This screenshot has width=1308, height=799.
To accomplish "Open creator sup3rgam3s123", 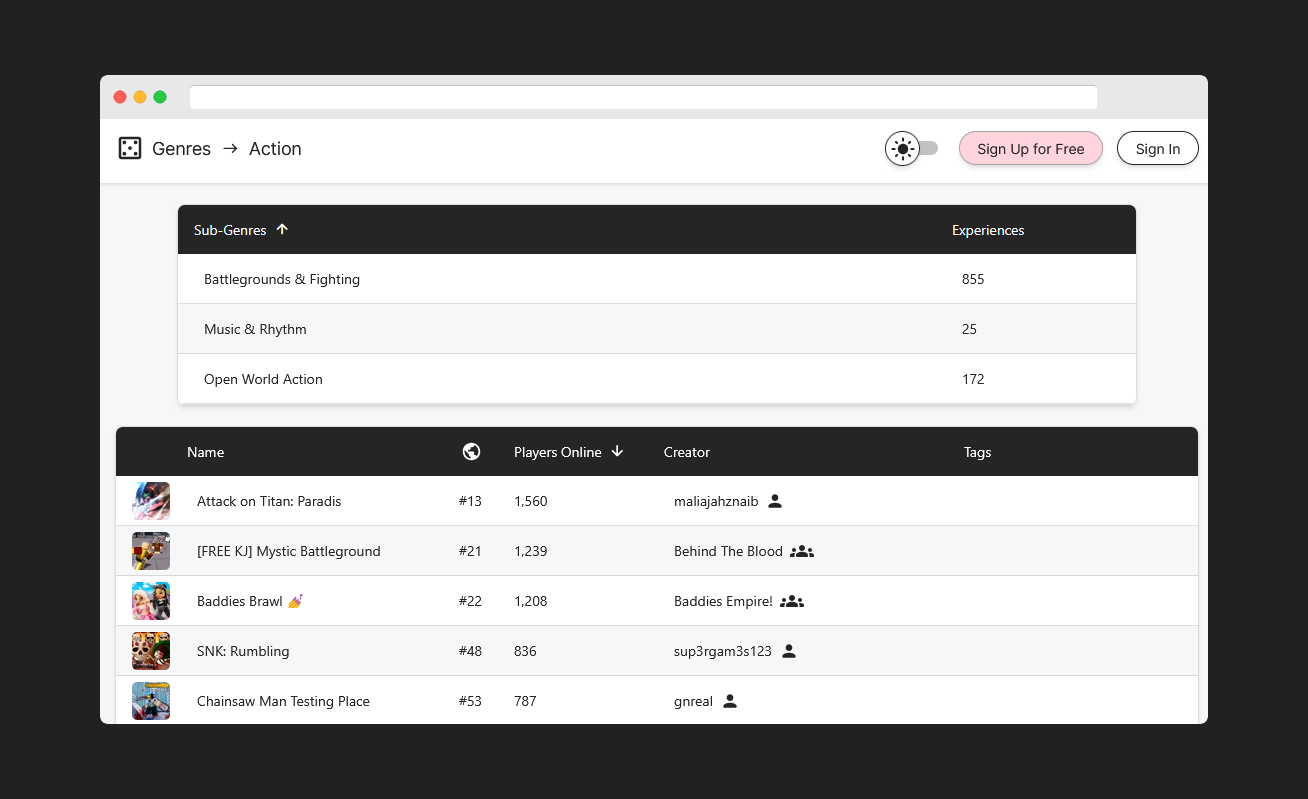I will pos(723,651).
